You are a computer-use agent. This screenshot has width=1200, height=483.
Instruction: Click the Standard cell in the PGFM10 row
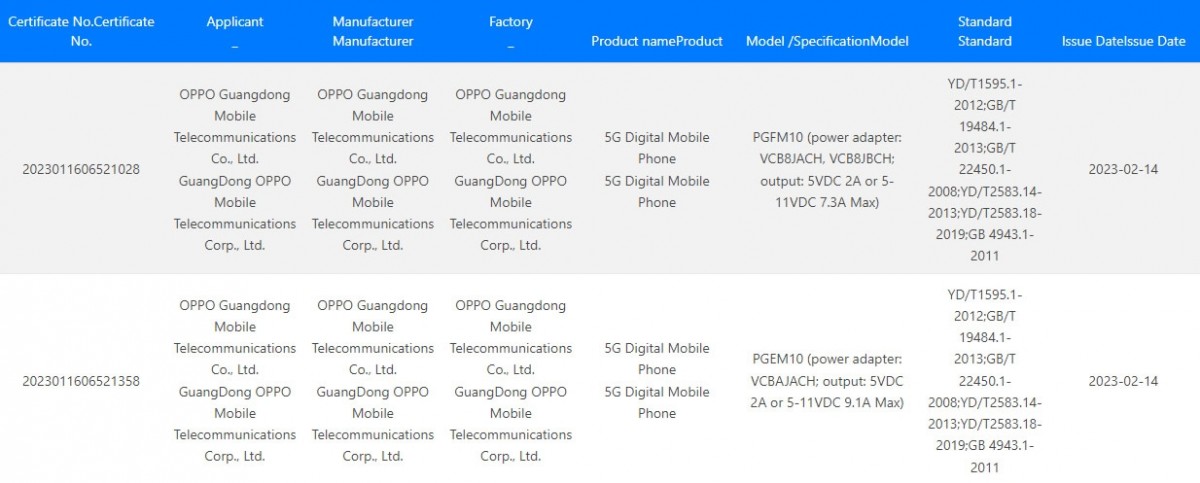pos(985,169)
